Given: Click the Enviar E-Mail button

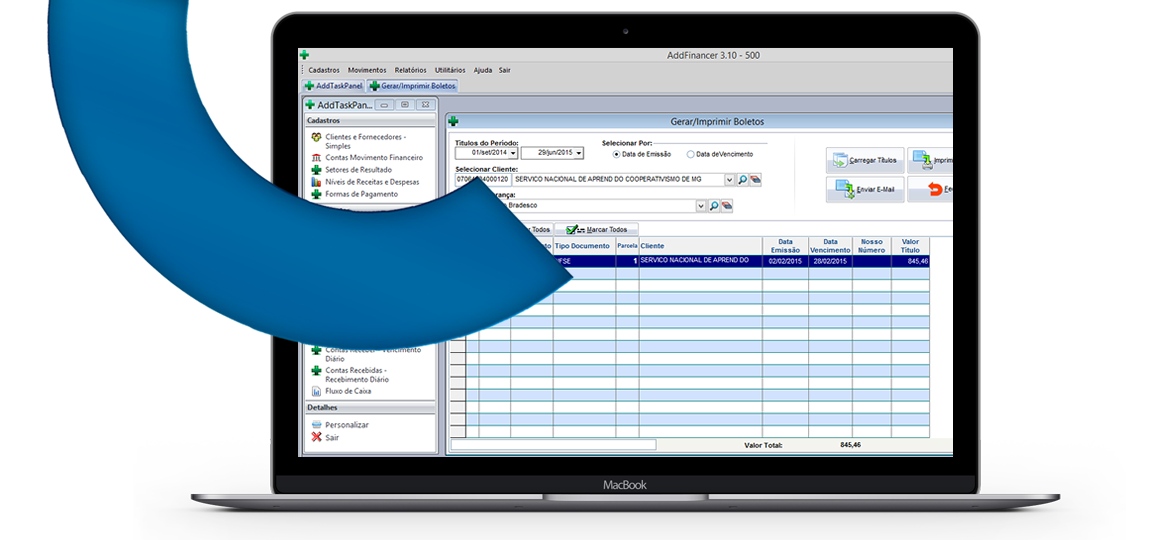Looking at the screenshot, I should pyautogui.click(x=865, y=189).
